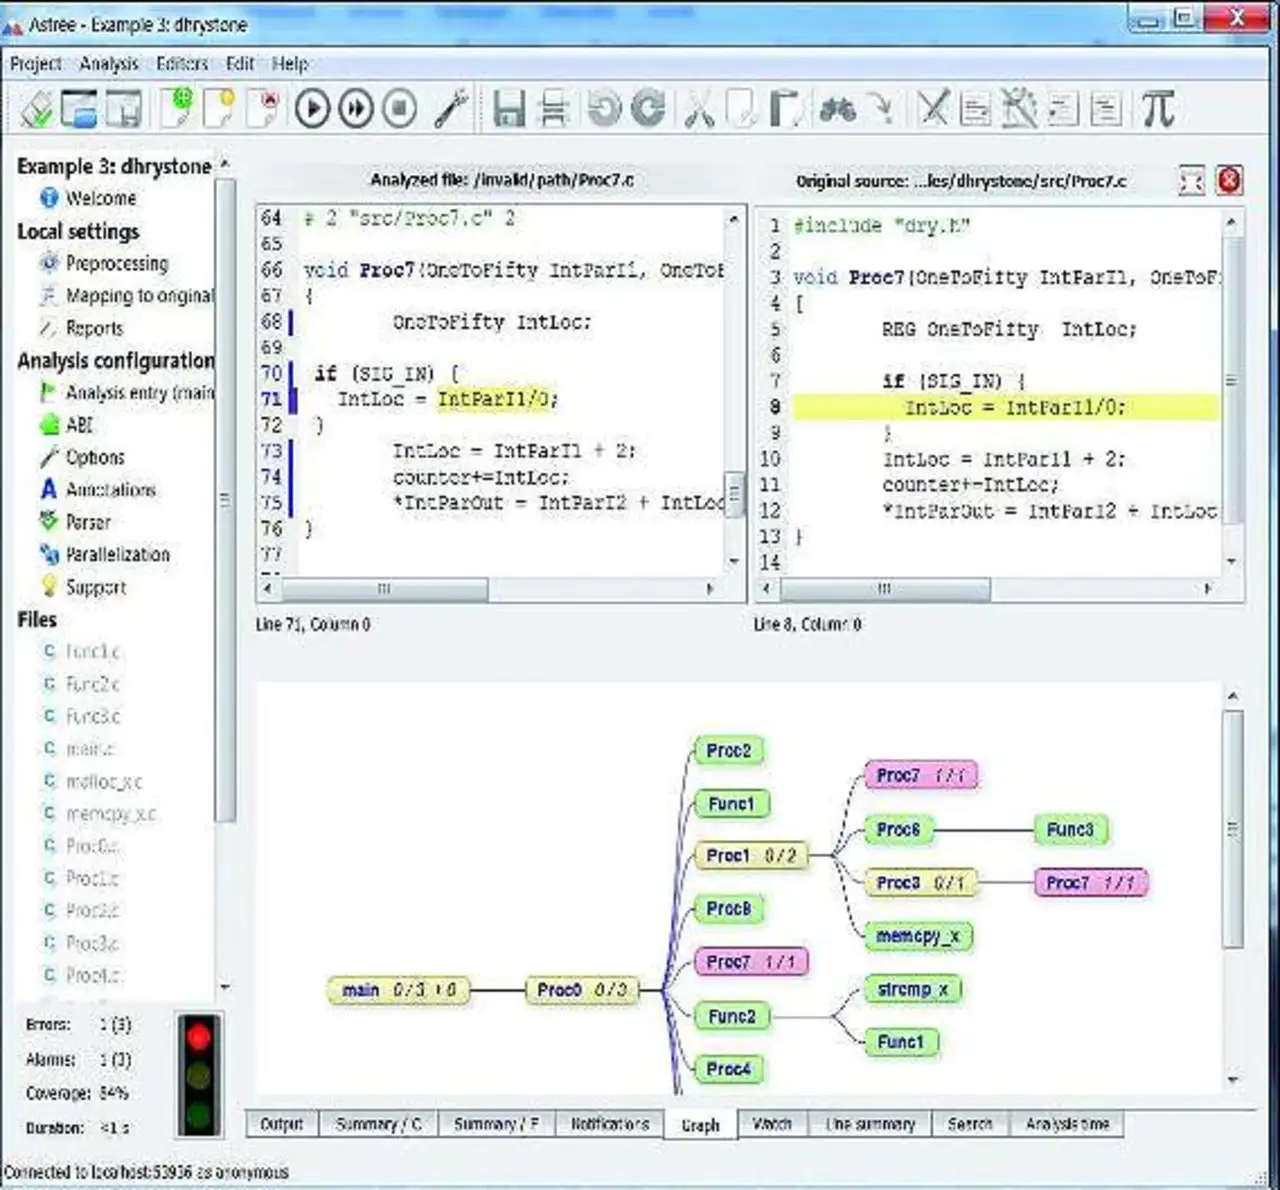Click the Func3 graph node
1280x1190 pixels.
[x=1070, y=830]
